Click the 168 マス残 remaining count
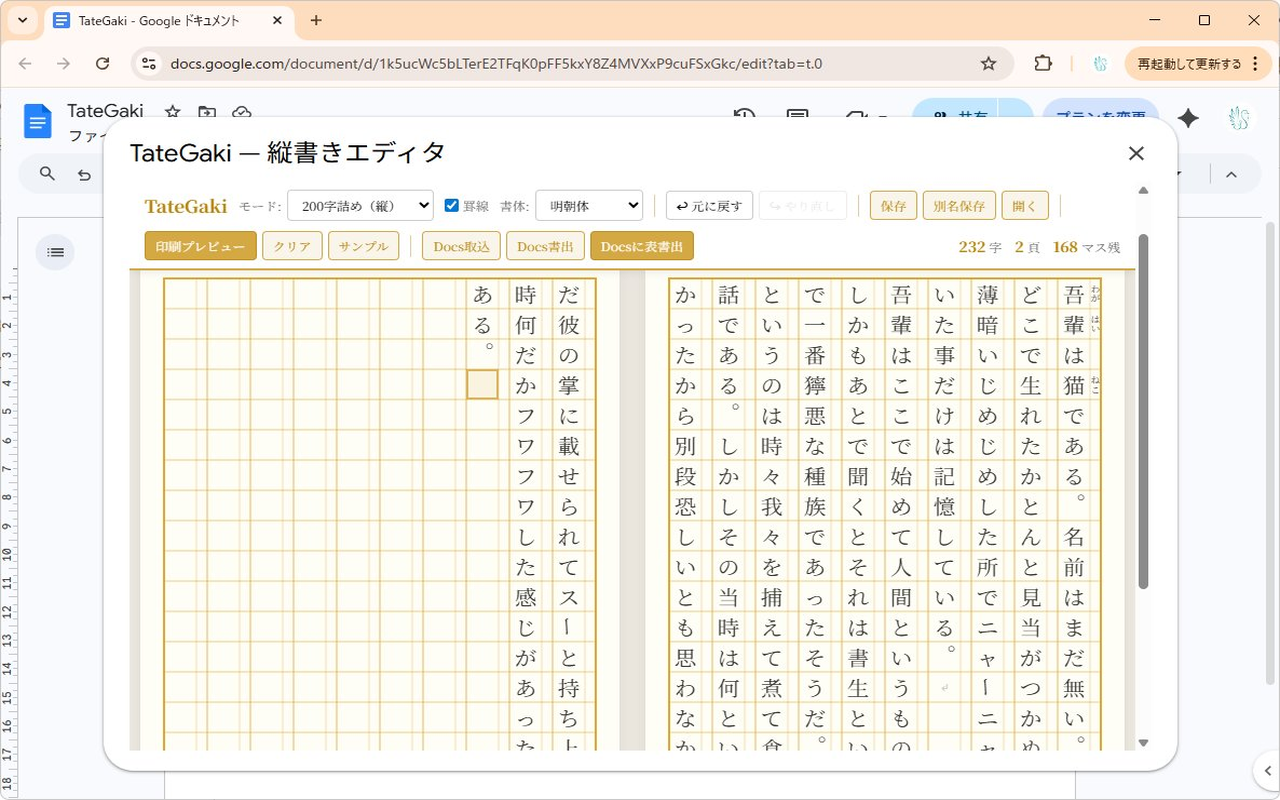1280x800 pixels. pos(1086,247)
